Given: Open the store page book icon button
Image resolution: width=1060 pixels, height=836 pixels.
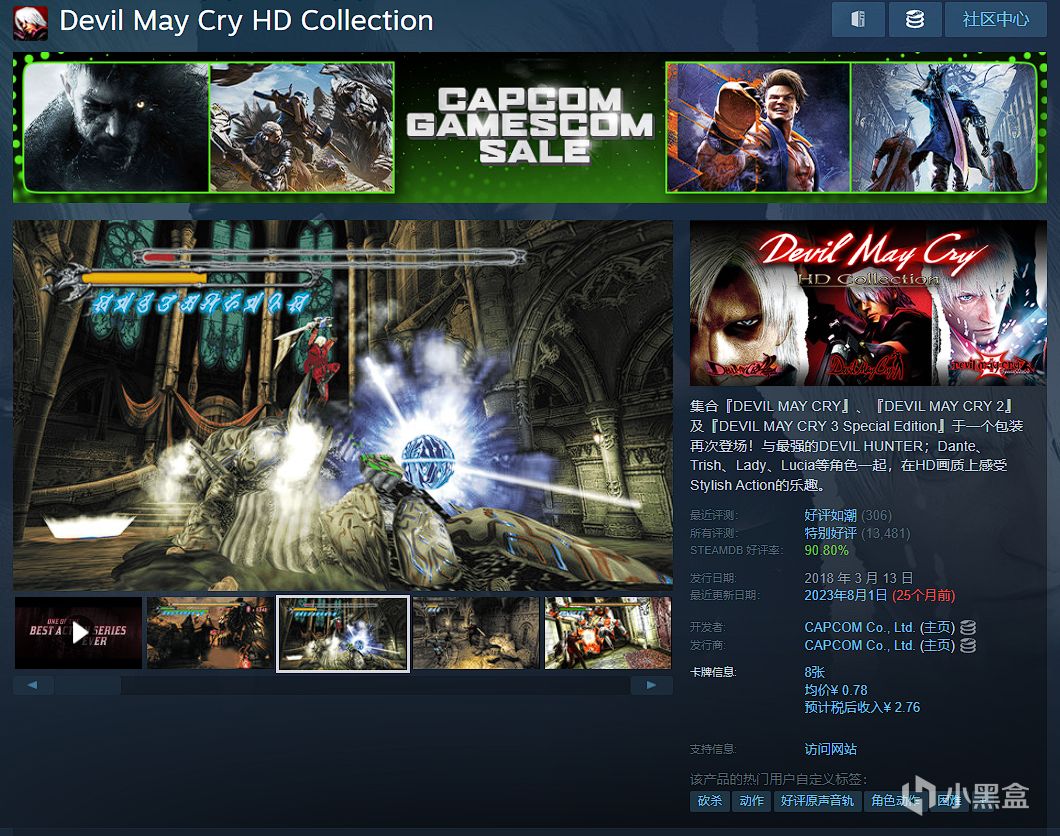Looking at the screenshot, I should click(x=858, y=19).
